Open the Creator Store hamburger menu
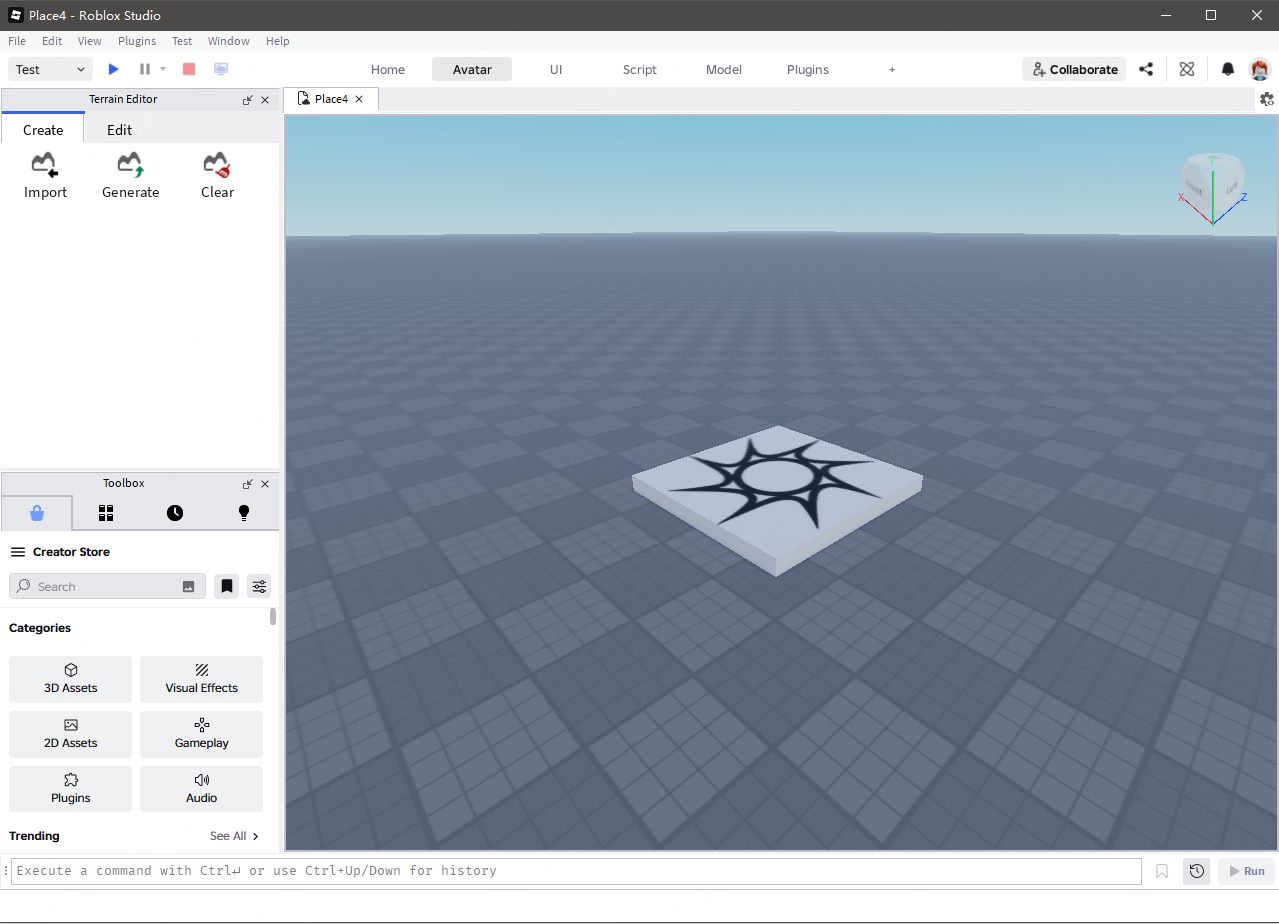 pyautogui.click(x=17, y=552)
